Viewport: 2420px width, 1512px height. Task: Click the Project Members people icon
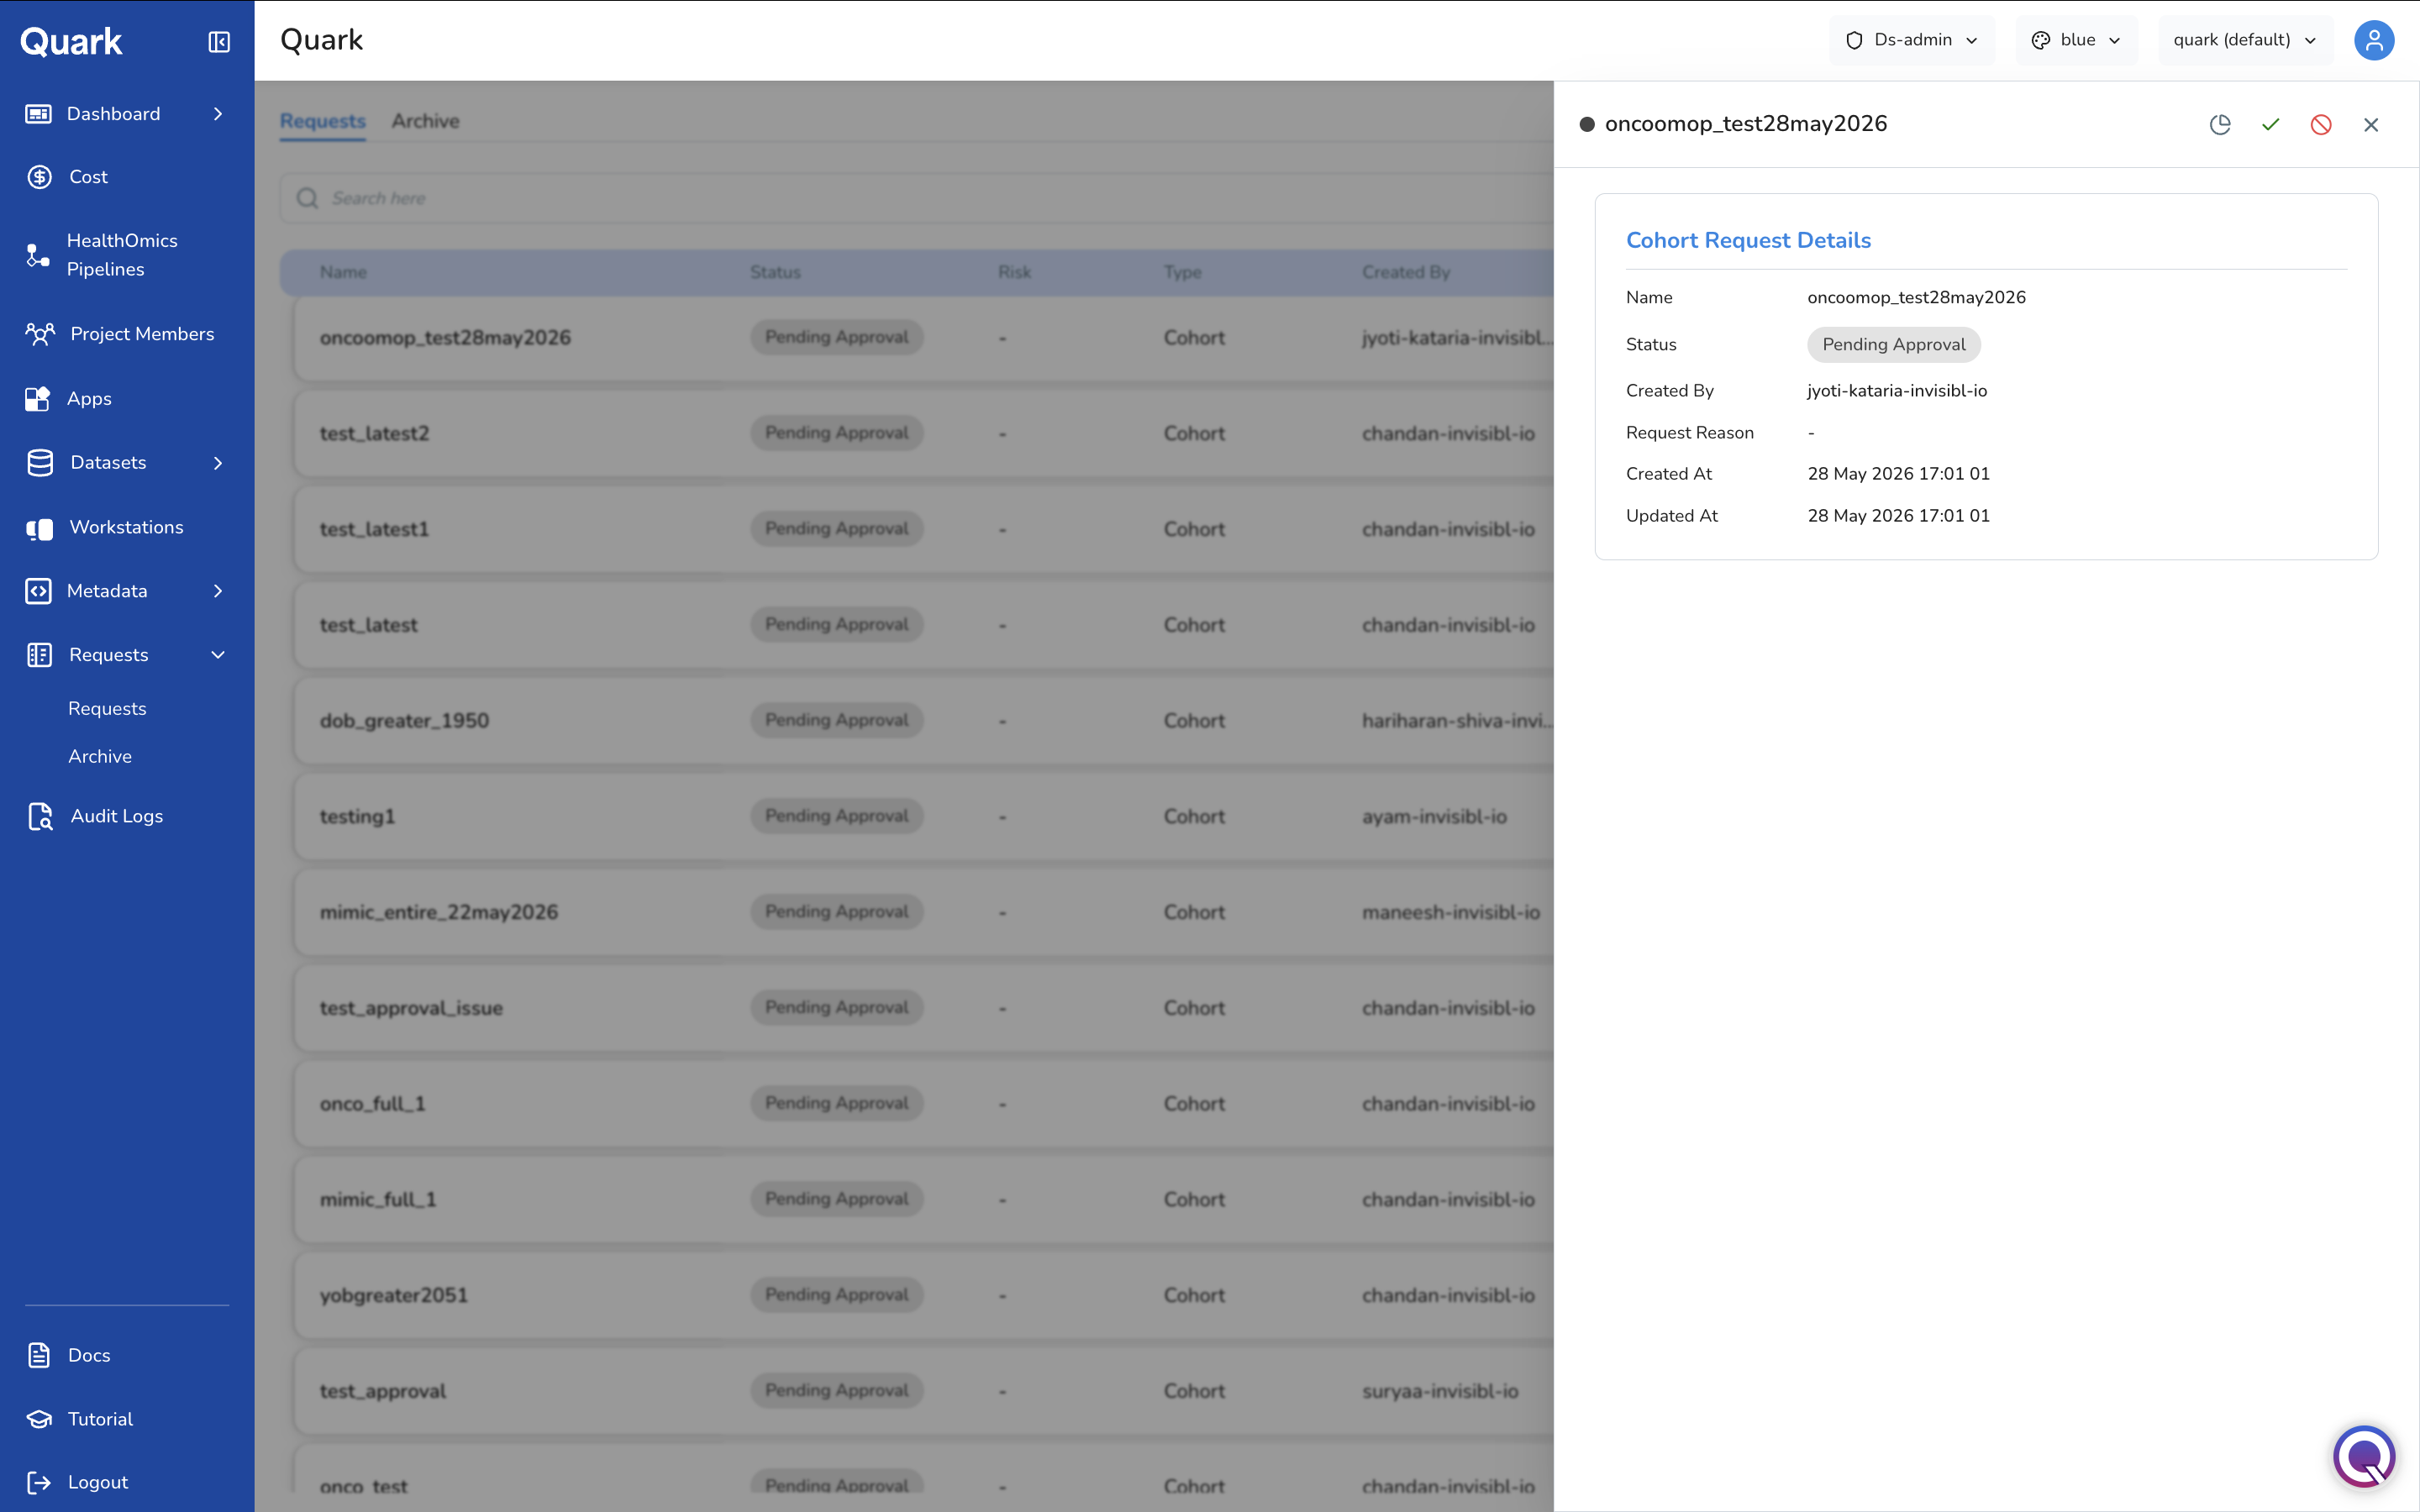click(x=40, y=334)
